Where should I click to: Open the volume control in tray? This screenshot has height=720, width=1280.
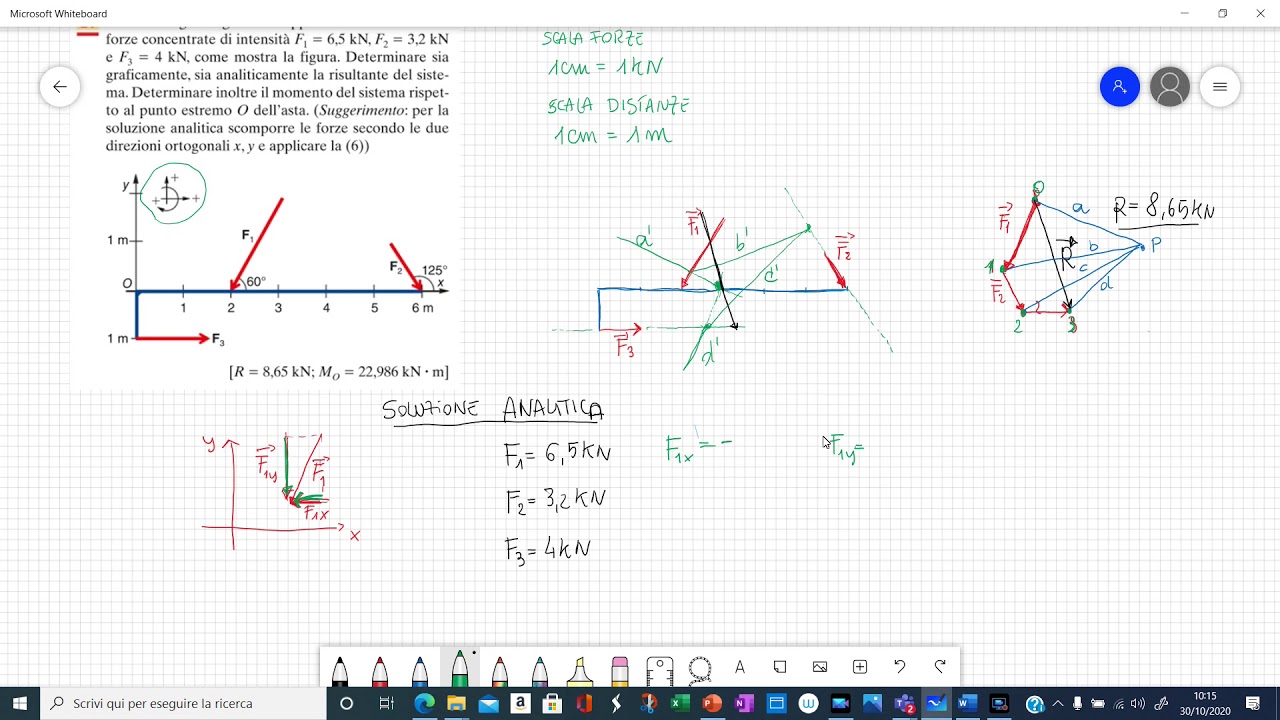(x=1140, y=704)
